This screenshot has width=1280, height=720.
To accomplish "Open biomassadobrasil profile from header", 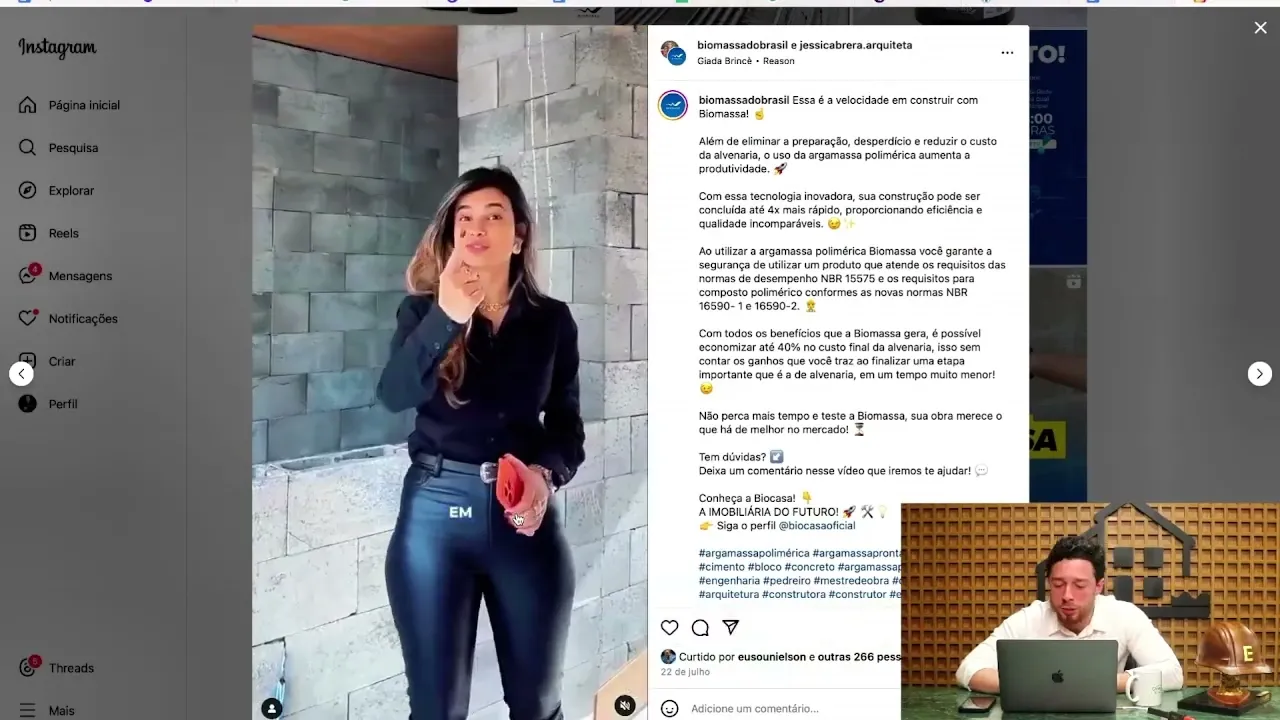I will click(743, 45).
